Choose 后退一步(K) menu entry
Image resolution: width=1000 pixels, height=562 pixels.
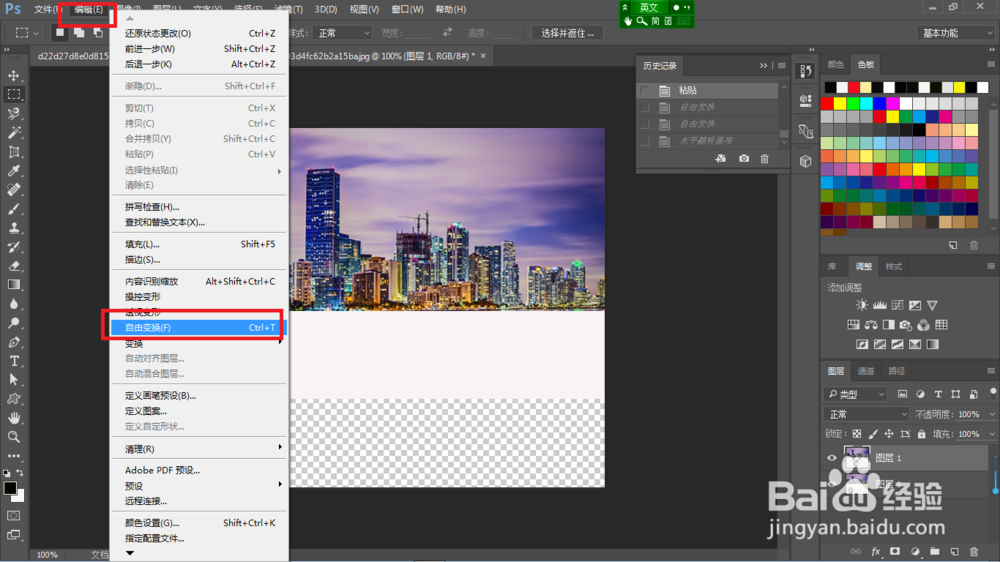[x=199, y=64]
